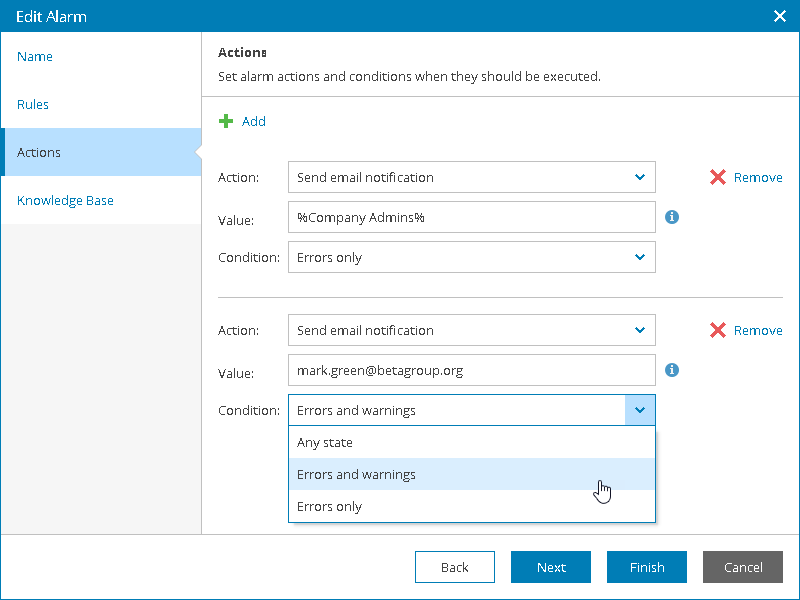This screenshot has height=600, width=800.
Task: Go to the Name step
Action: (x=35, y=57)
